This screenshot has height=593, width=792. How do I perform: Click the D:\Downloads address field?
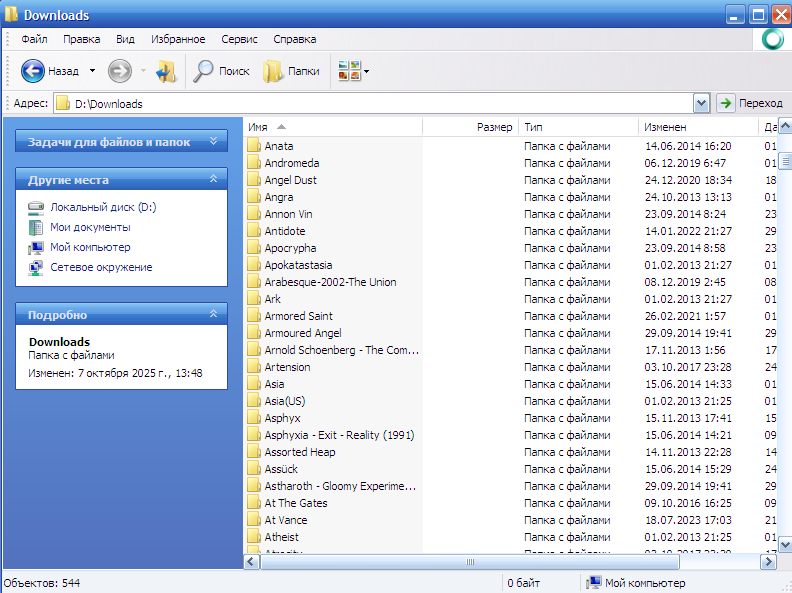pos(374,104)
